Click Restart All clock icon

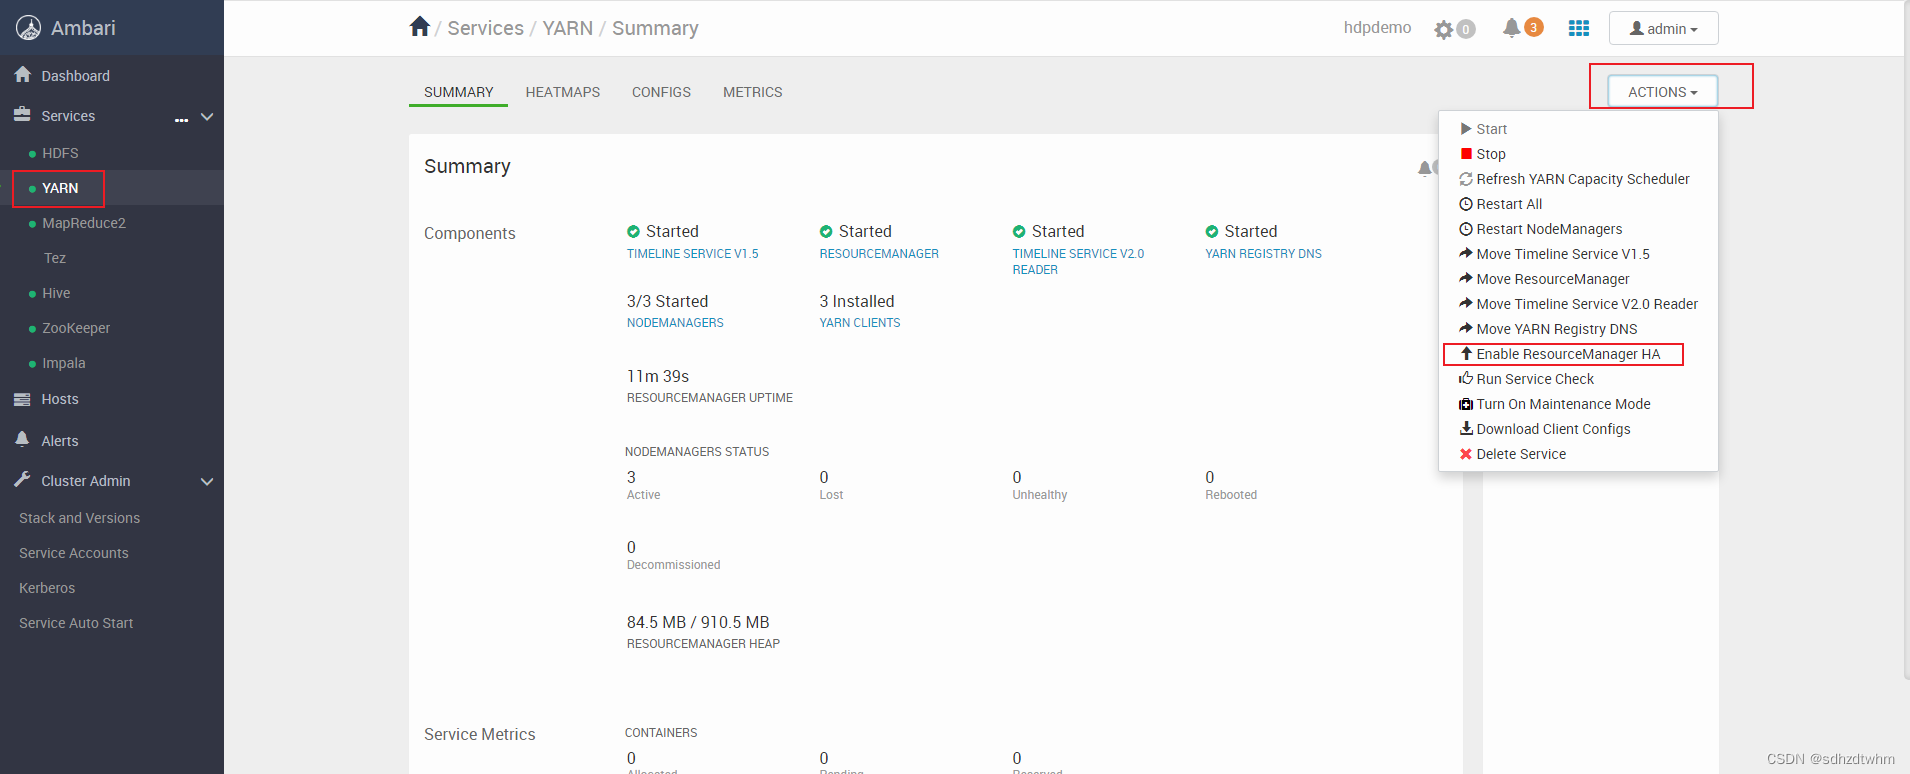(x=1466, y=204)
